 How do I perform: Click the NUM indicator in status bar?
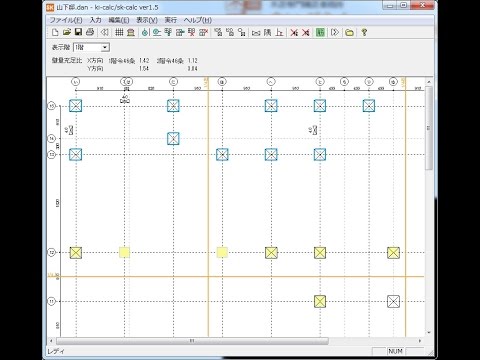[395, 351]
